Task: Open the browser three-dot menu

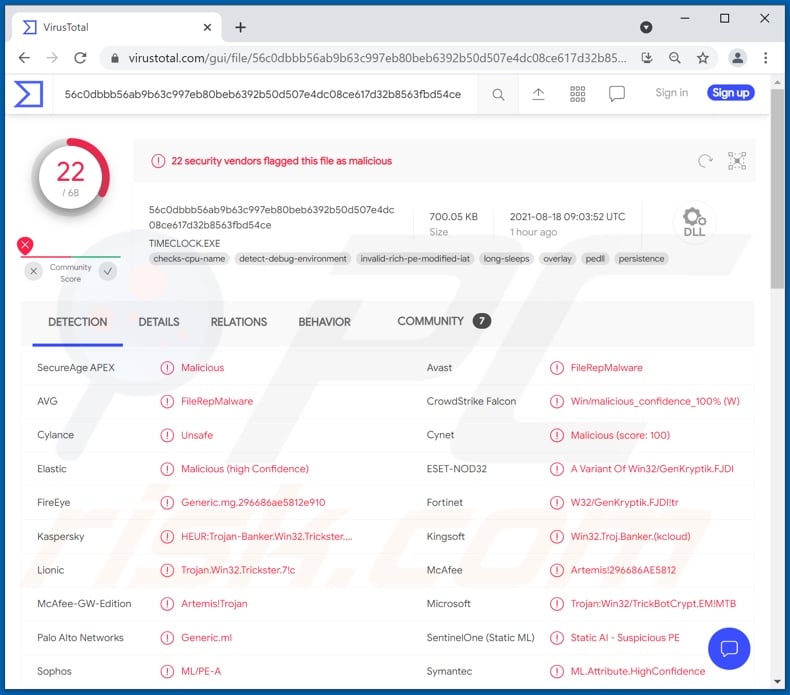Action: point(765,58)
